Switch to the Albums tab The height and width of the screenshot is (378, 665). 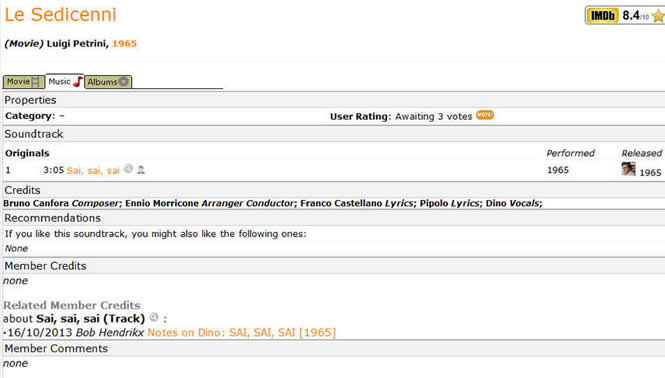tap(108, 82)
